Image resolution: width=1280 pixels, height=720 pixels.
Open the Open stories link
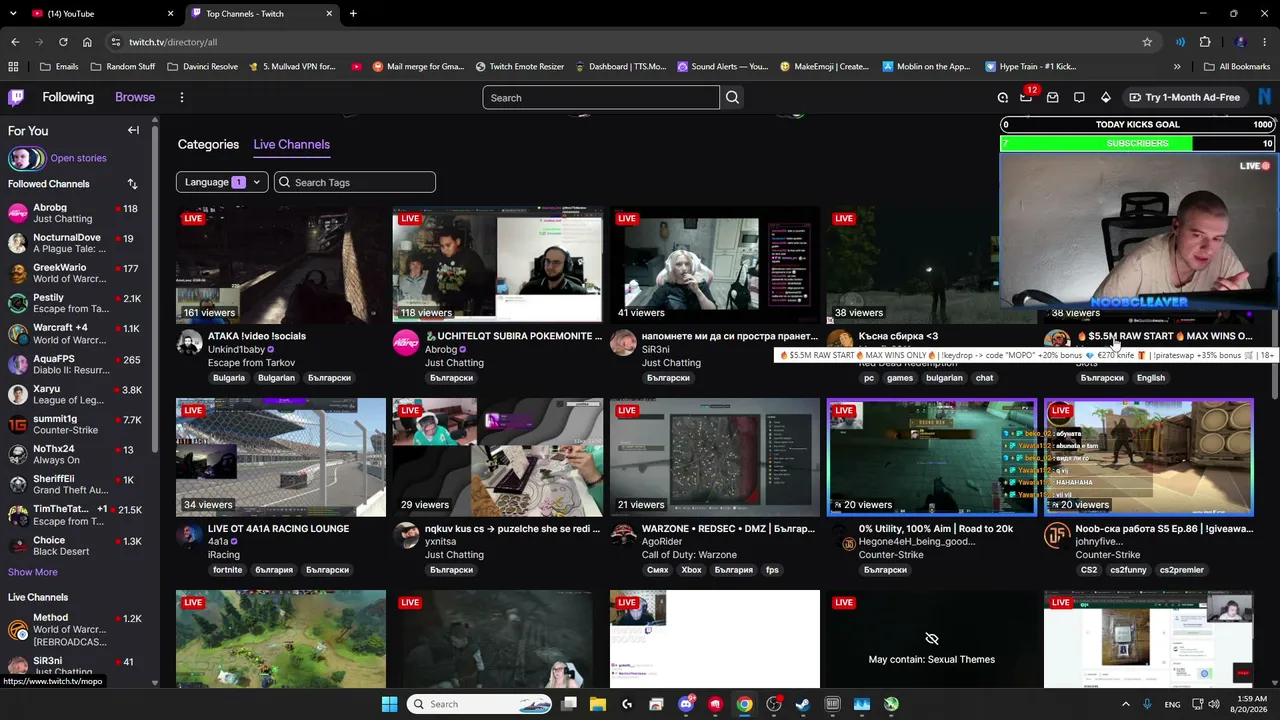tap(78, 158)
